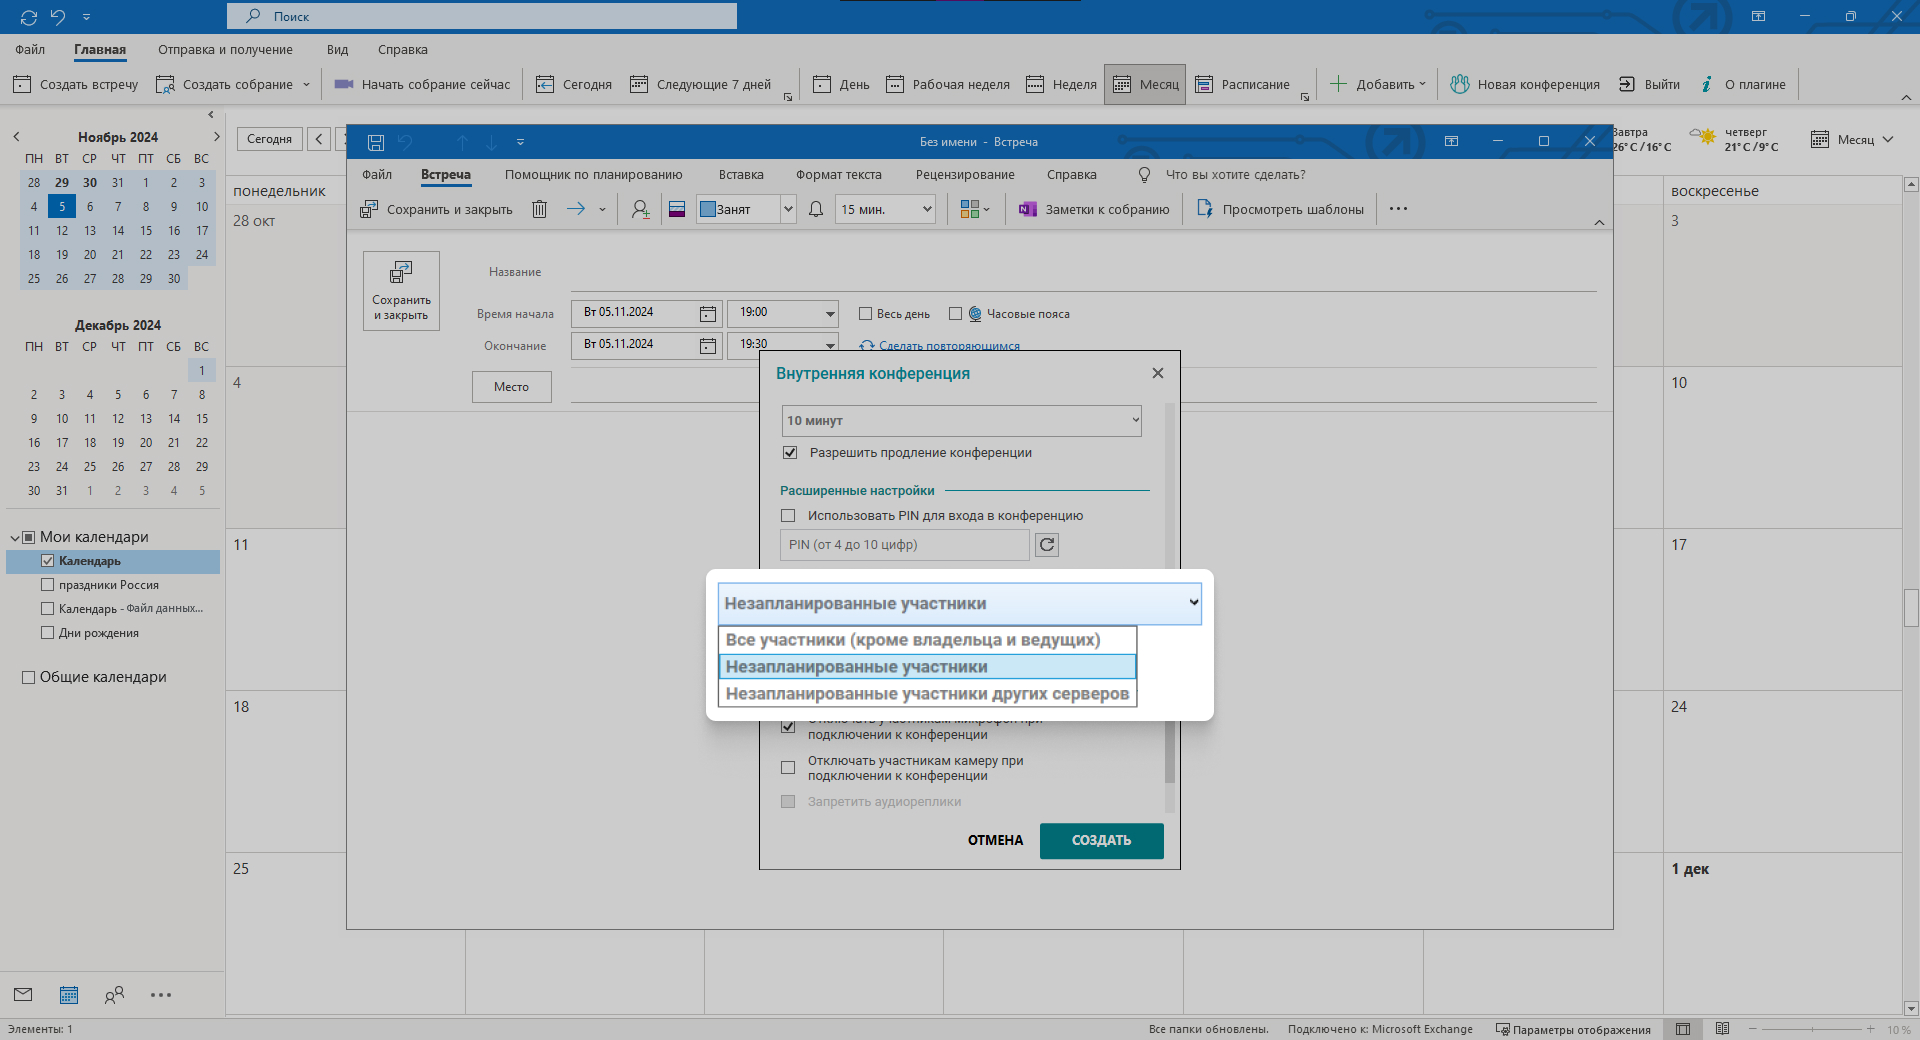Select the Расписание schedule view

[1243, 84]
